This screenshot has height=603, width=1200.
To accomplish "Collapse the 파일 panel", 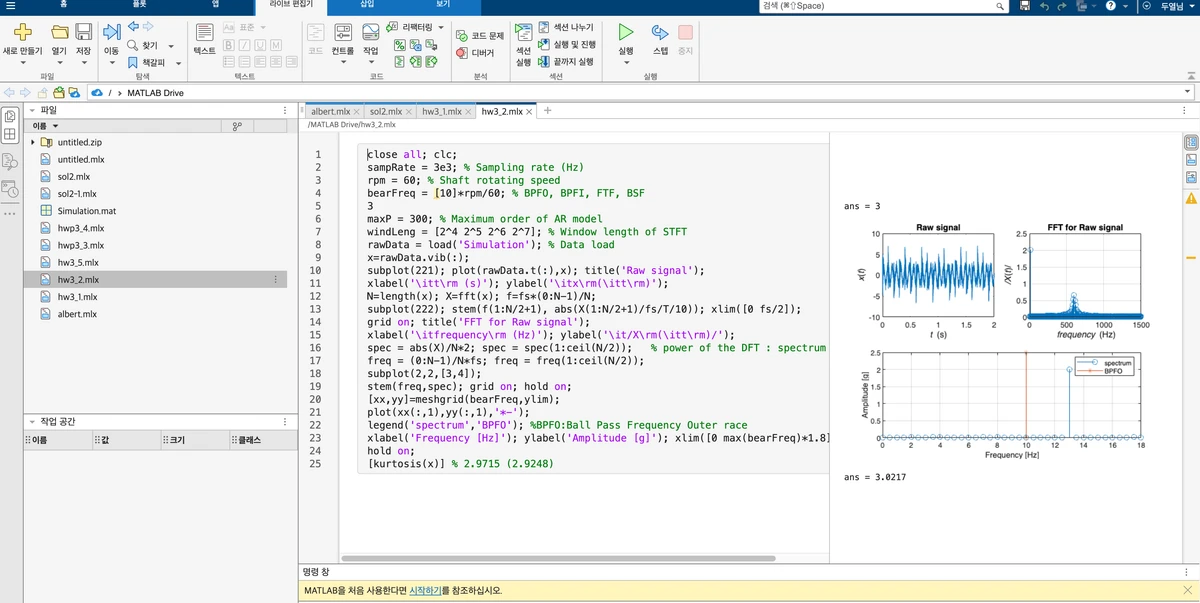I will click(31, 110).
